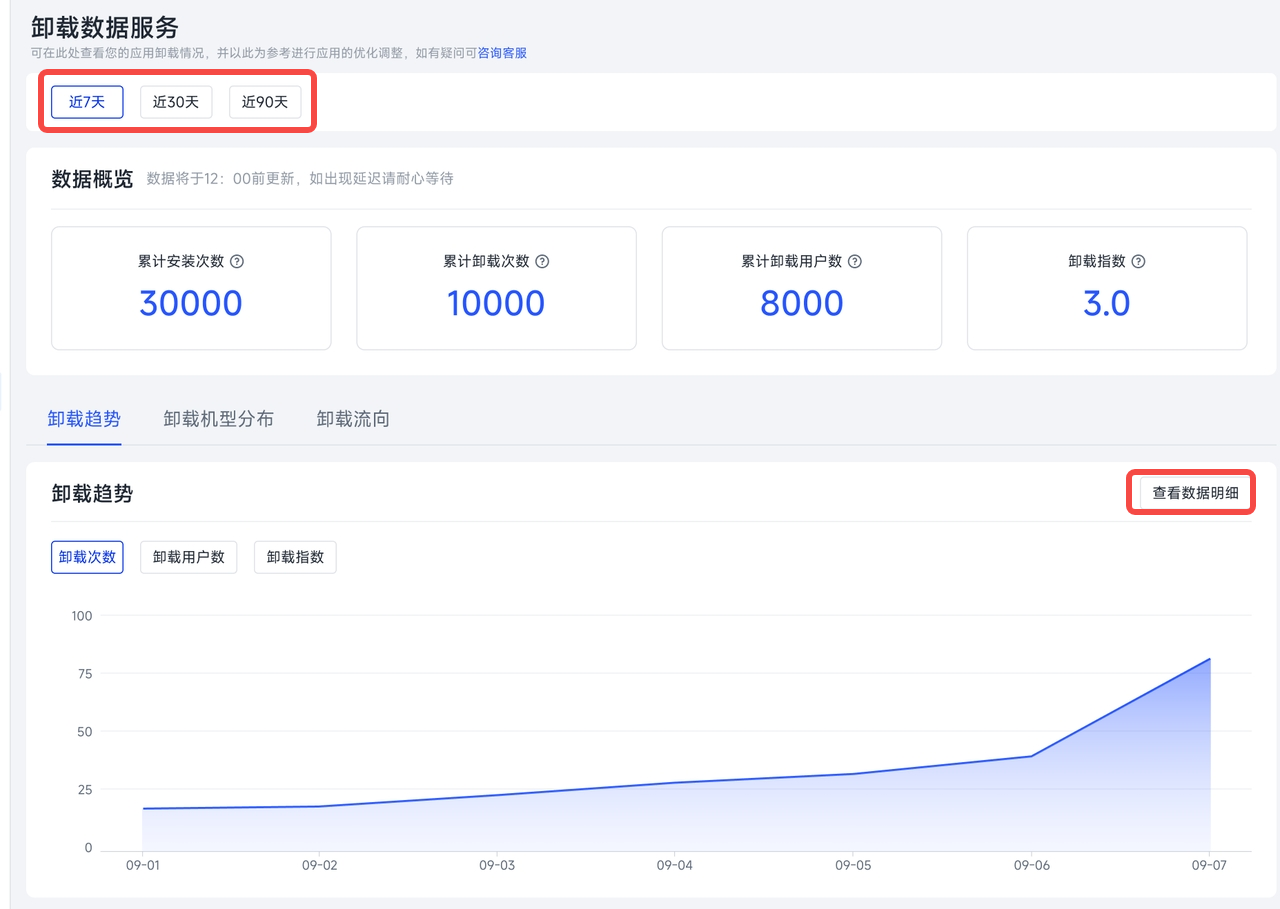Image resolution: width=1280 pixels, height=909 pixels.
Task: Click the 查看数据明细 button
Action: (x=1195, y=493)
